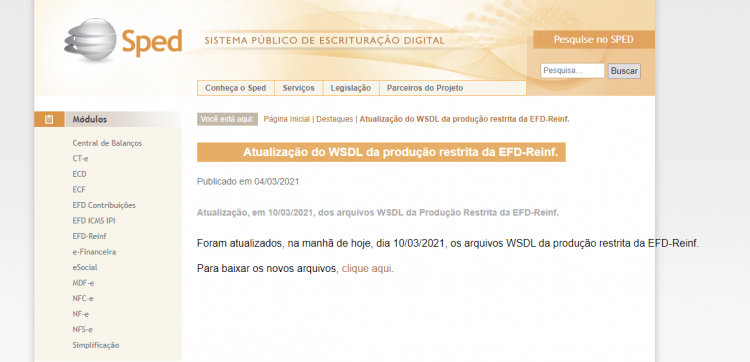Focus the Pesquisa search field
Viewport: 750px width, 362px height.
(x=573, y=71)
